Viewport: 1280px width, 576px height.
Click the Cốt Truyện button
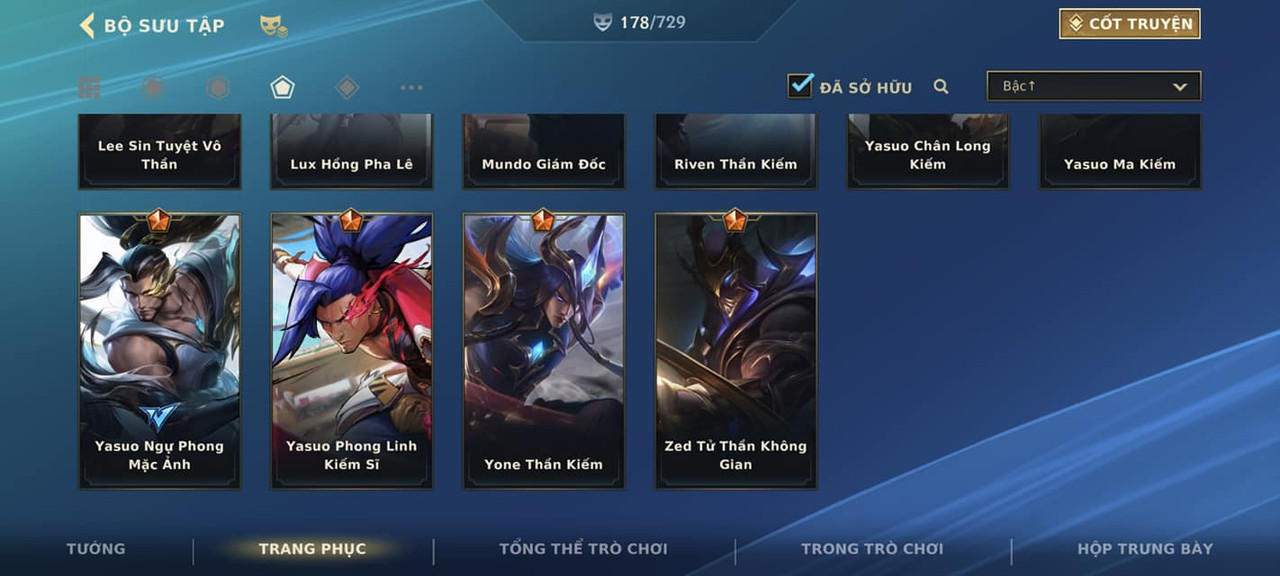coord(1130,24)
